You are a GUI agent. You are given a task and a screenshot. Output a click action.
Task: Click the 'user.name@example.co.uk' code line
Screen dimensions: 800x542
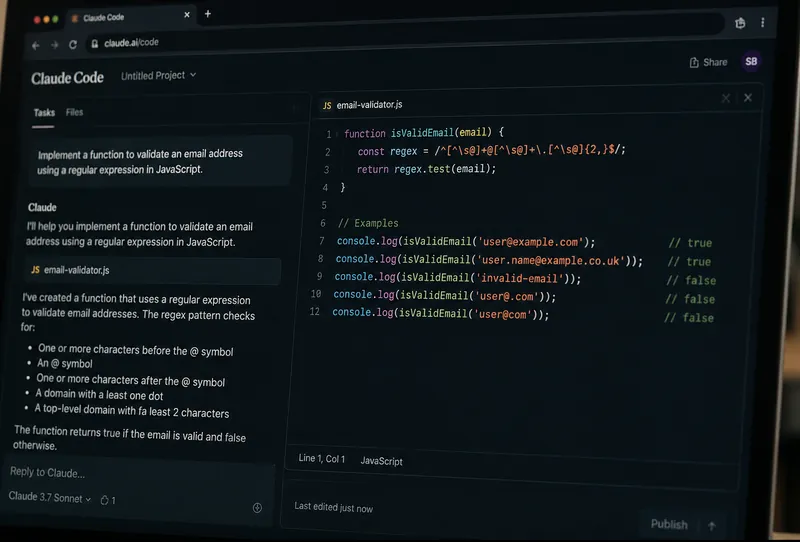click(489, 260)
